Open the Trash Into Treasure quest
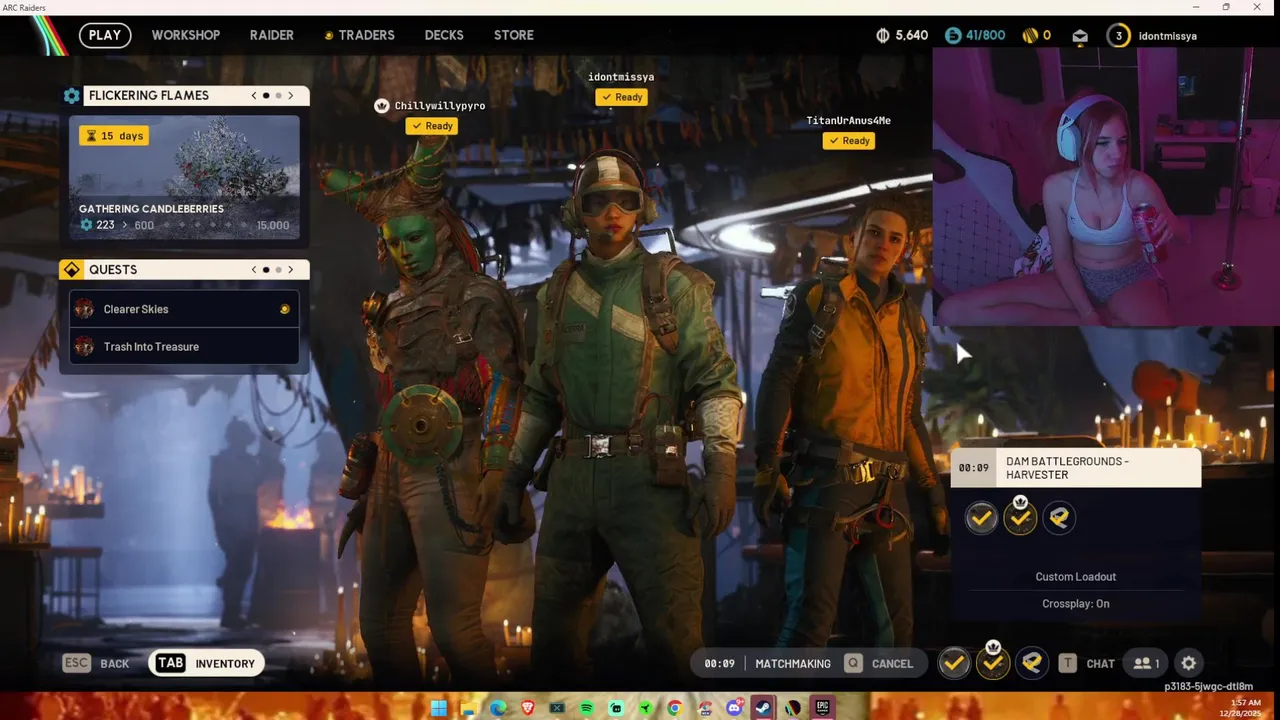1280x720 pixels. [x=184, y=347]
